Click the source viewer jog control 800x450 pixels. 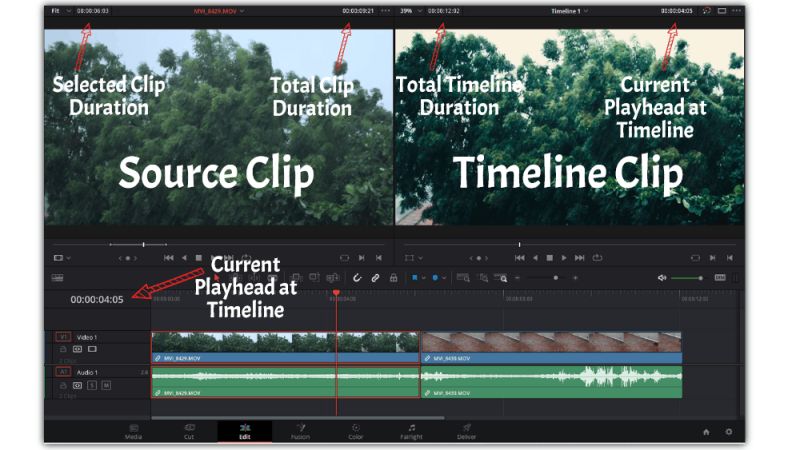128,258
